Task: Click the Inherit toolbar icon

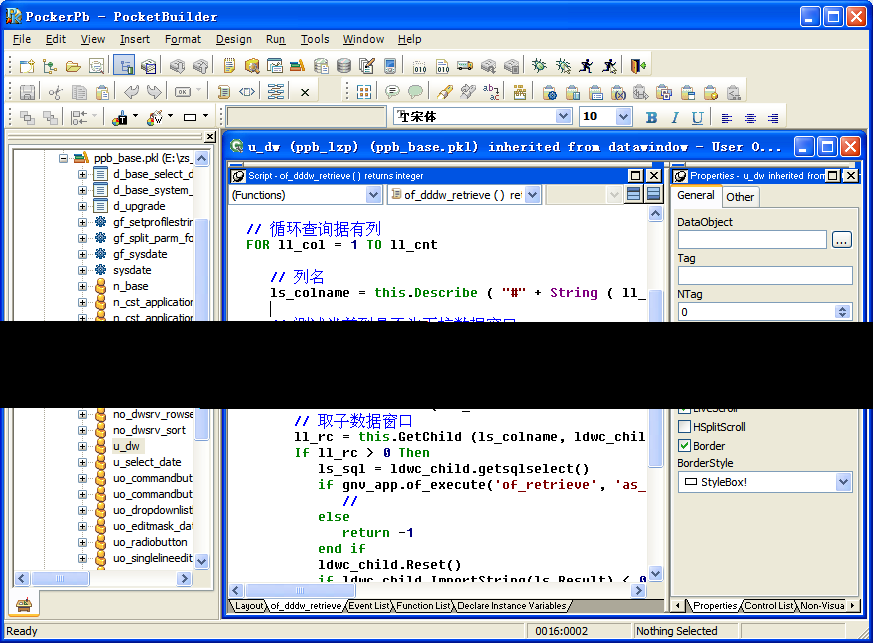Action: pyautogui.click(x=50, y=66)
